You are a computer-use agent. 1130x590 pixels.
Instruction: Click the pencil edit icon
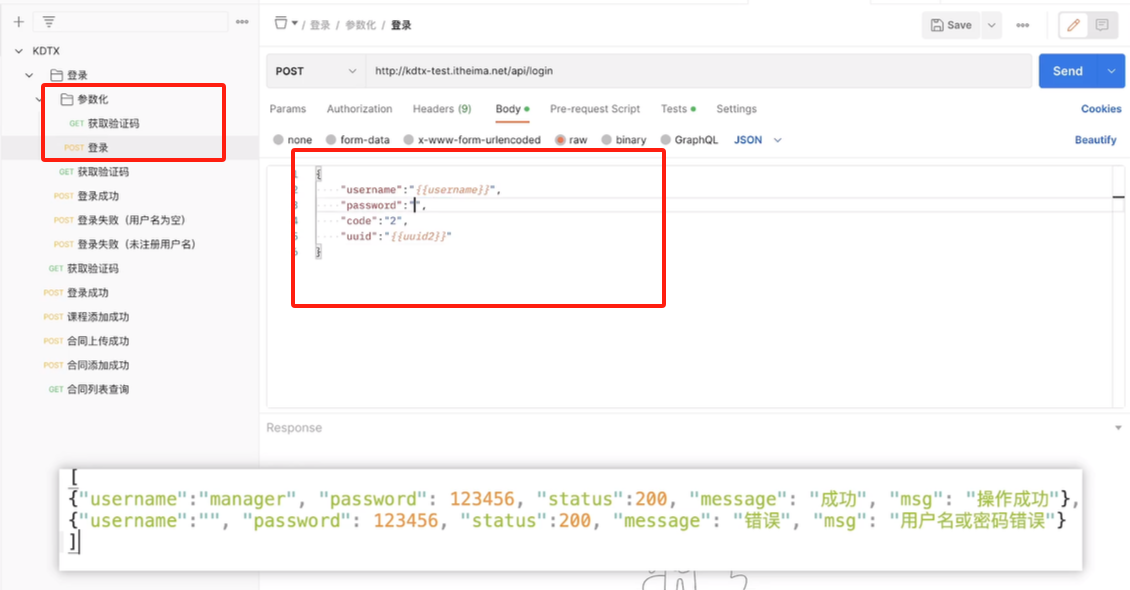click(1073, 25)
